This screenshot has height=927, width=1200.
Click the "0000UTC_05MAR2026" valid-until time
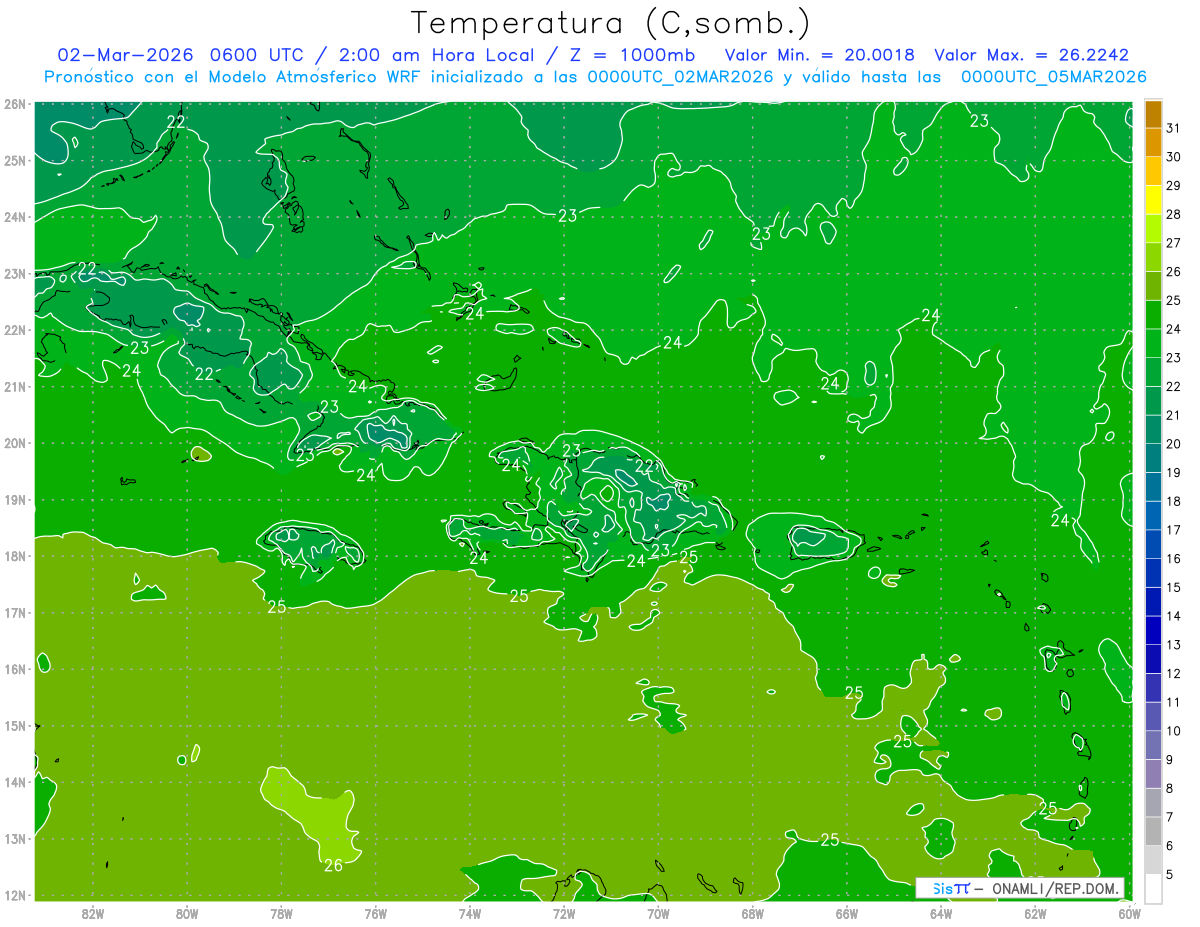(1053, 76)
